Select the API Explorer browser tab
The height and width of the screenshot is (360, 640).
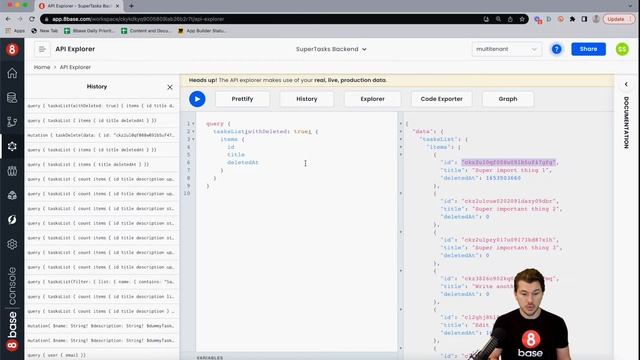pos(80,6)
